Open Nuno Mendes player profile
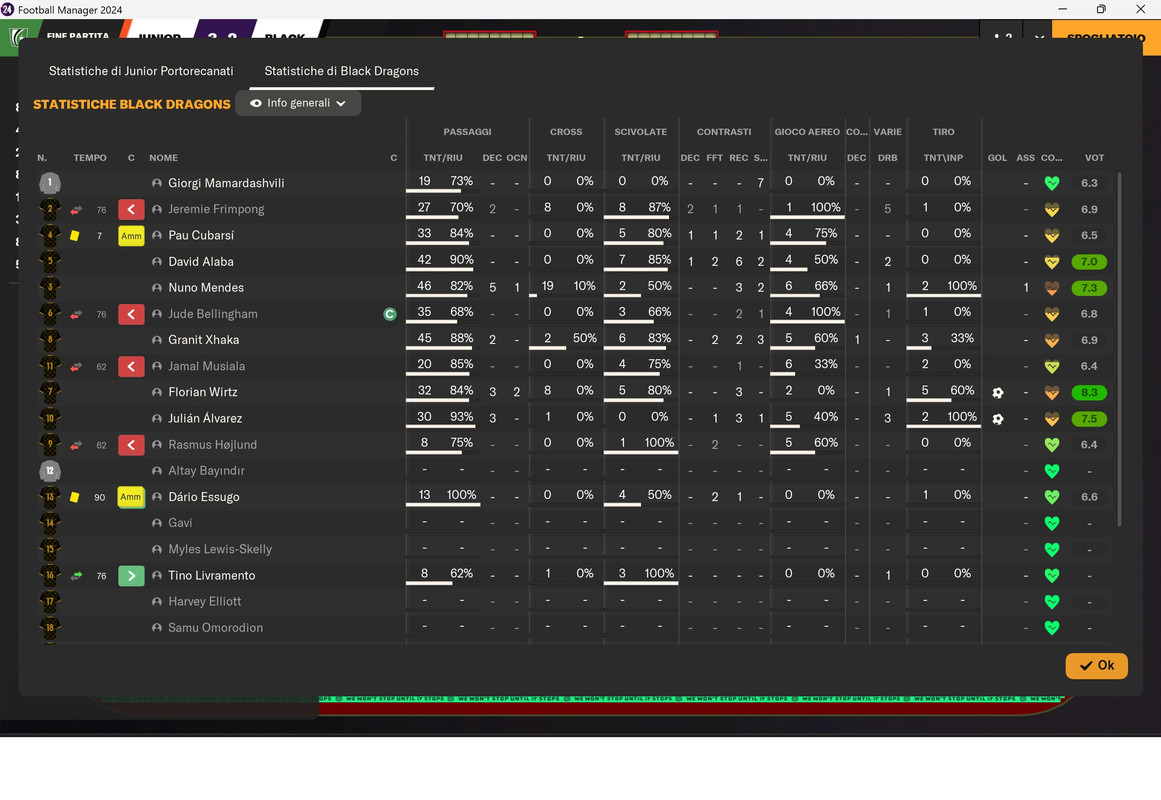This screenshot has height=800, width=1161. [x=206, y=287]
